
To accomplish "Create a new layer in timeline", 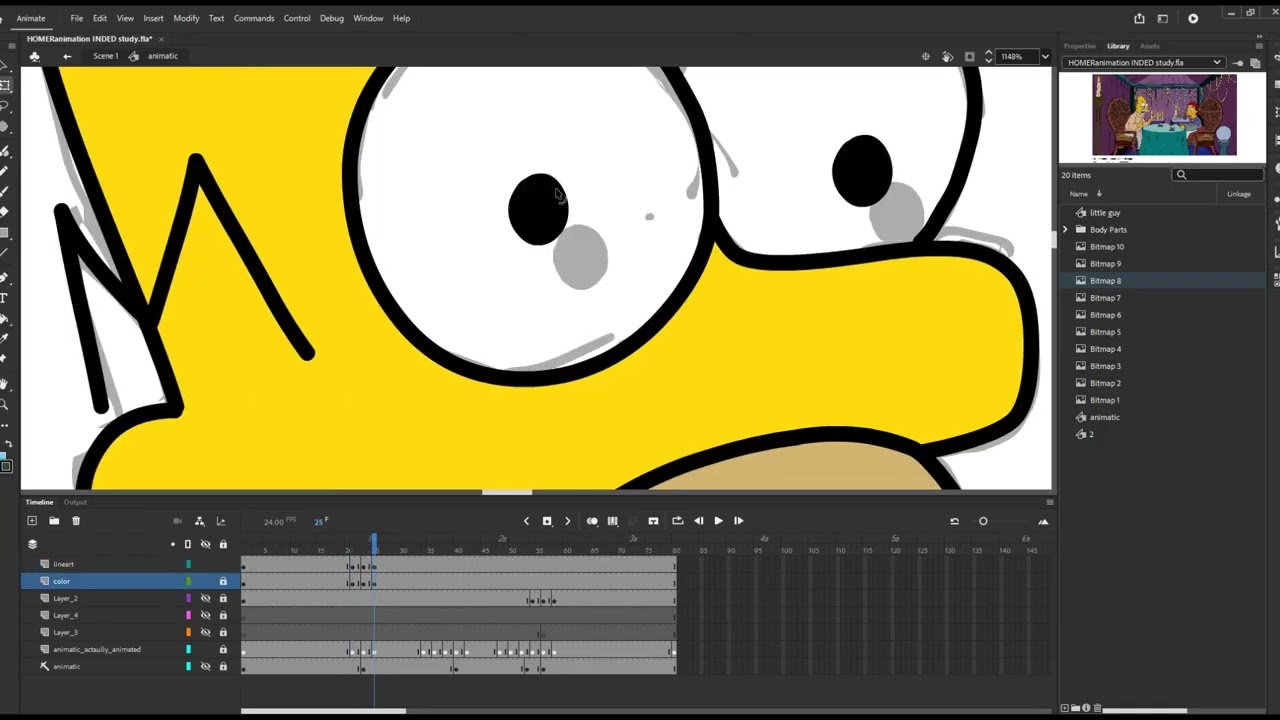I will pyautogui.click(x=32, y=521).
